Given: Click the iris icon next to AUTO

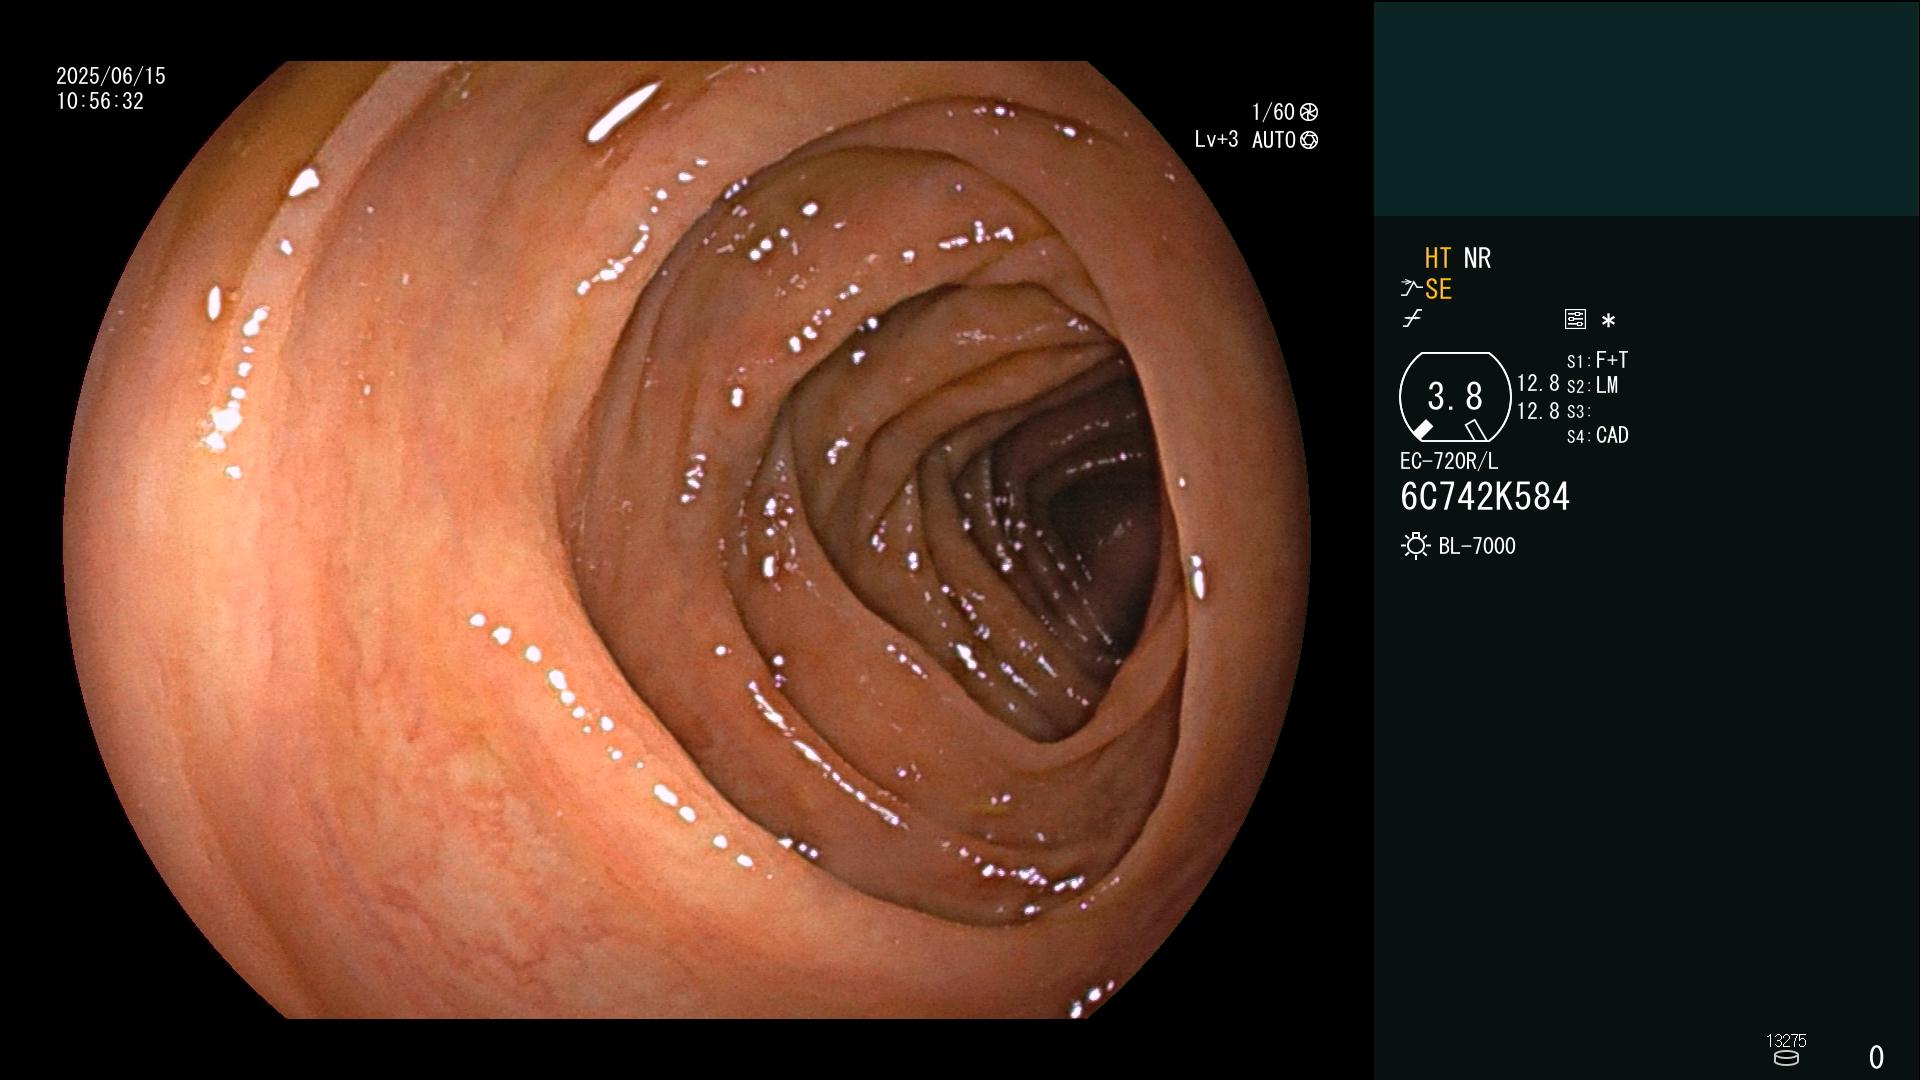Looking at the screenshot, I should [x=1309, y=140].
